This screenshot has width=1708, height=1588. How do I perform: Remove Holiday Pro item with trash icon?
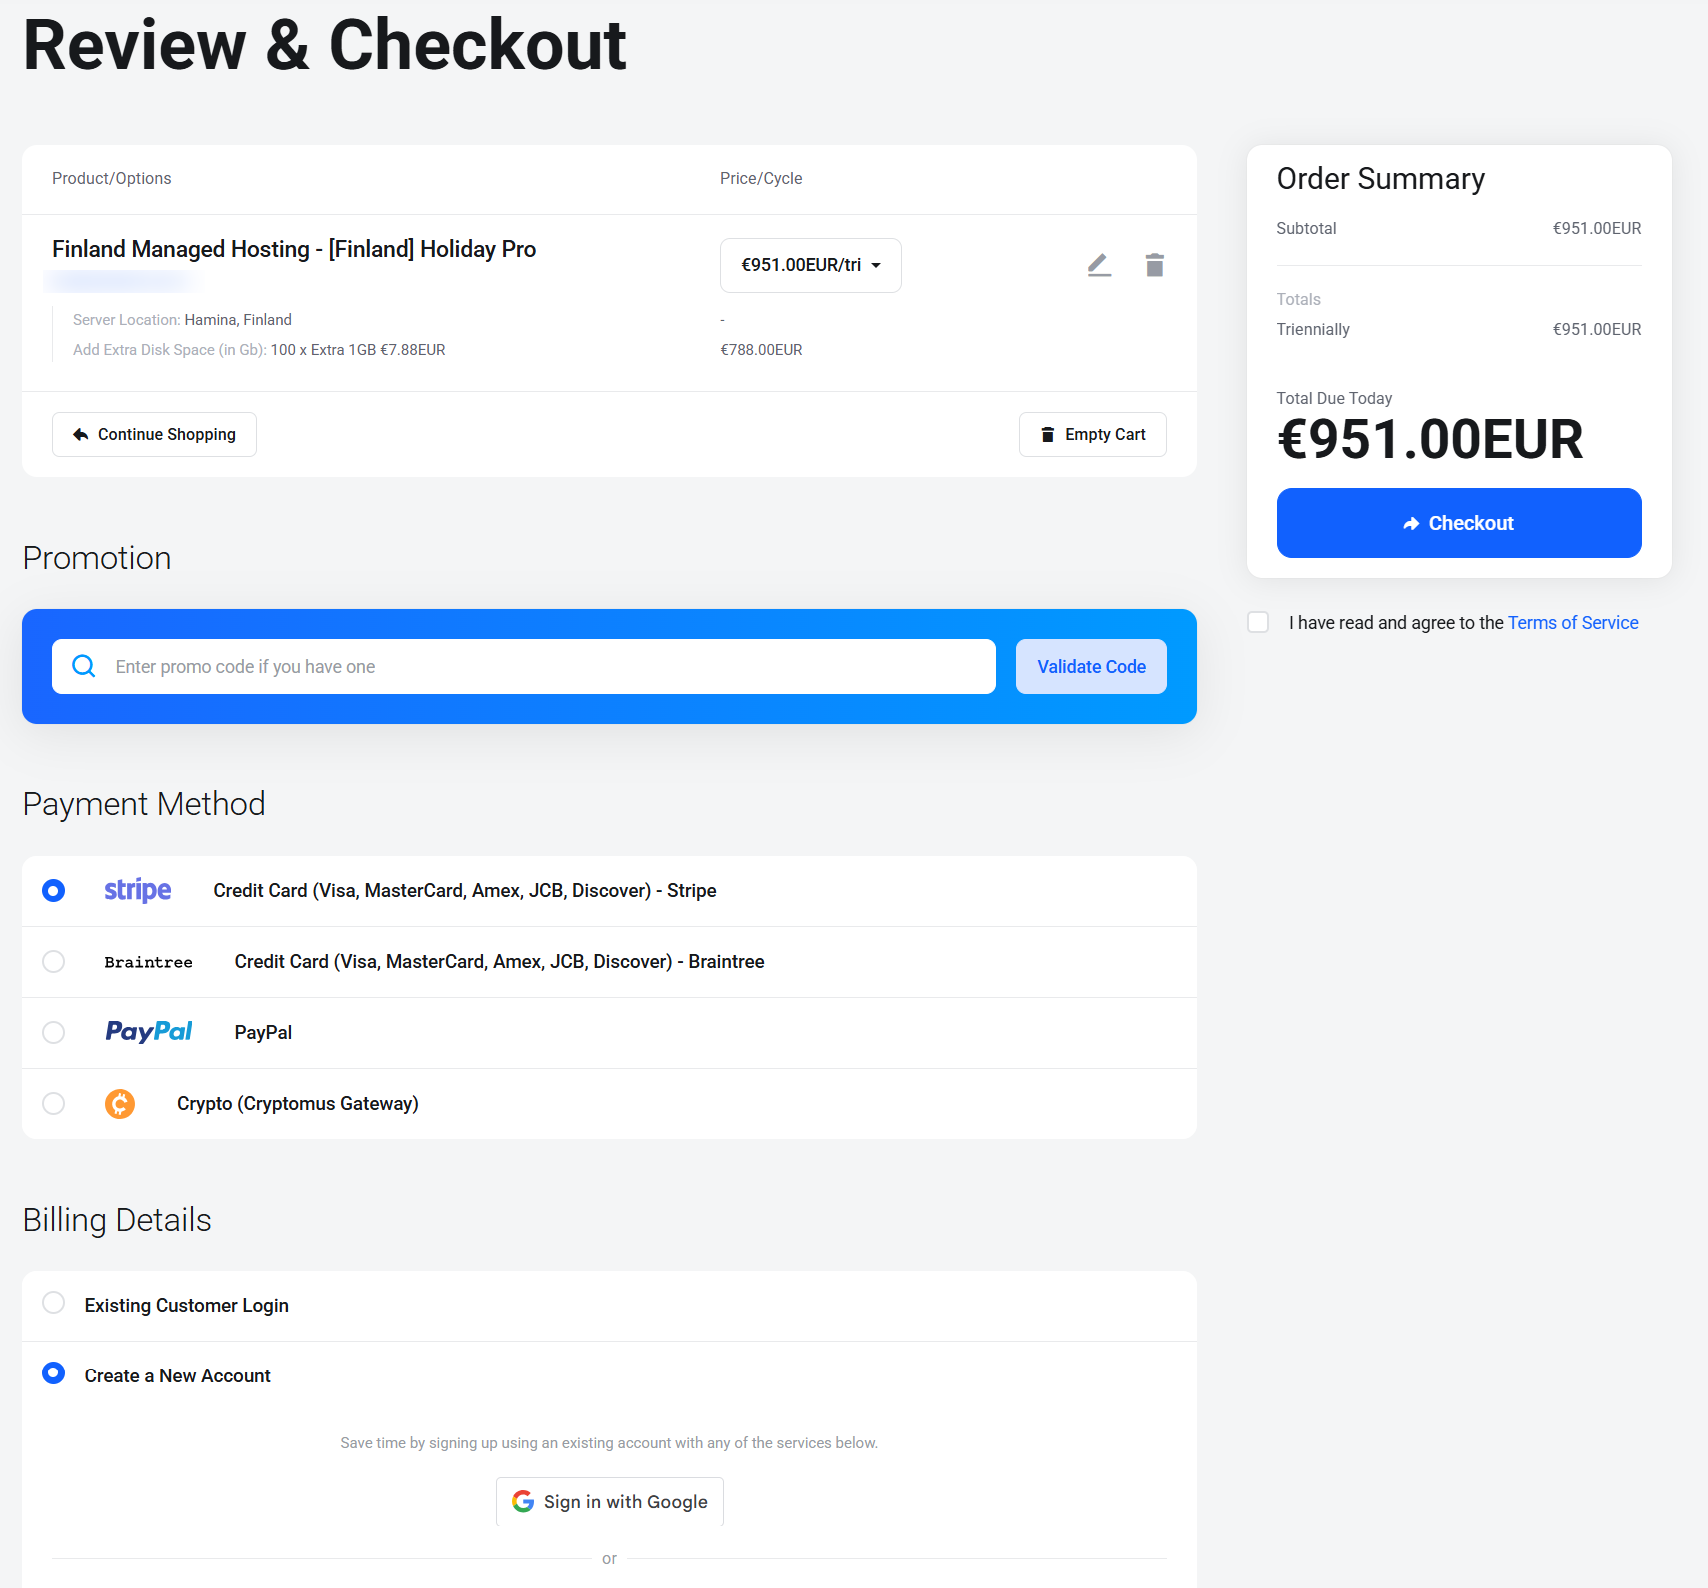1155,265
